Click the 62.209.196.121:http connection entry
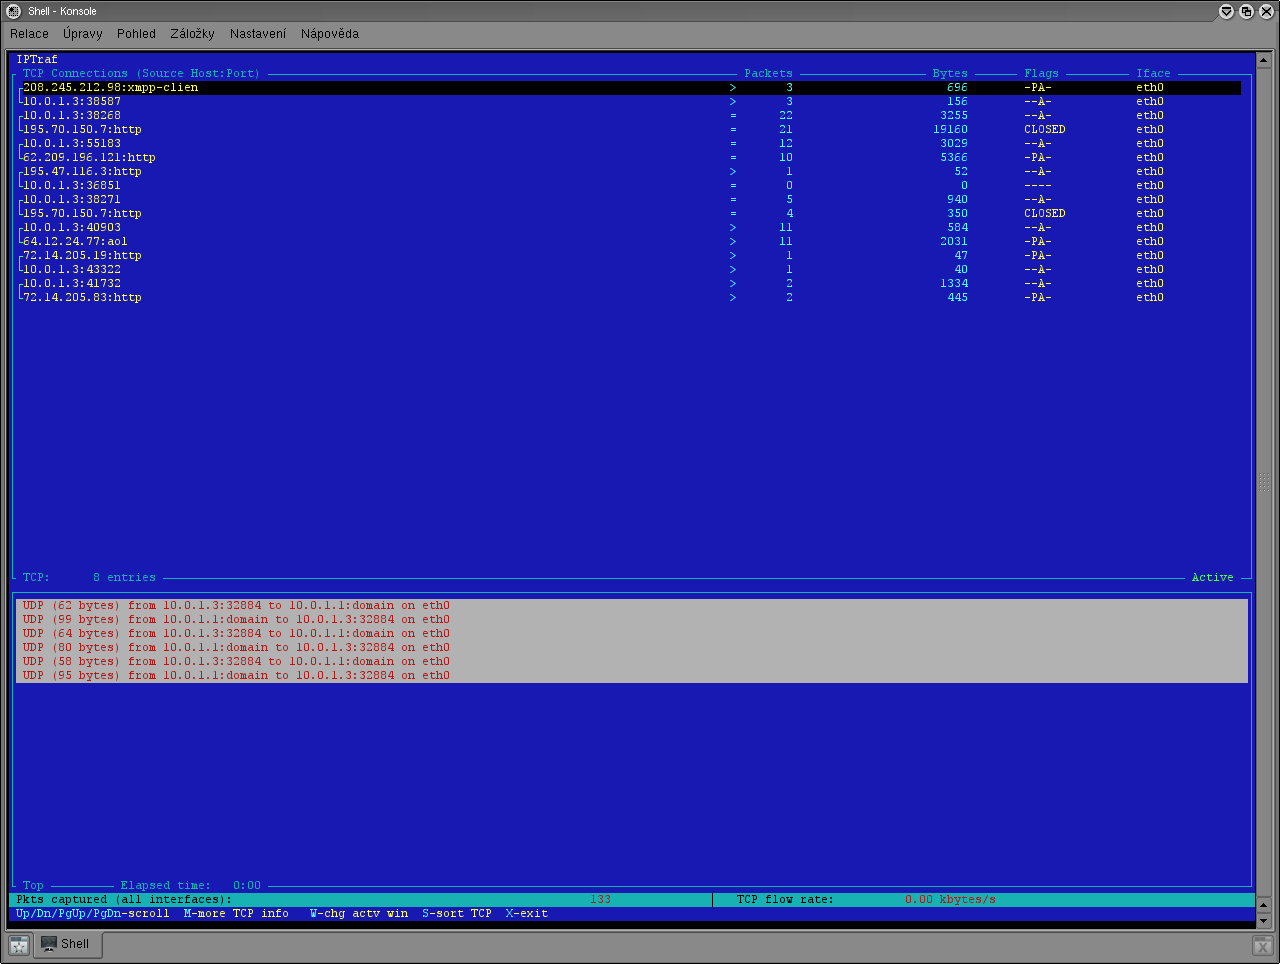The image size is (1280, 964). 89,158
